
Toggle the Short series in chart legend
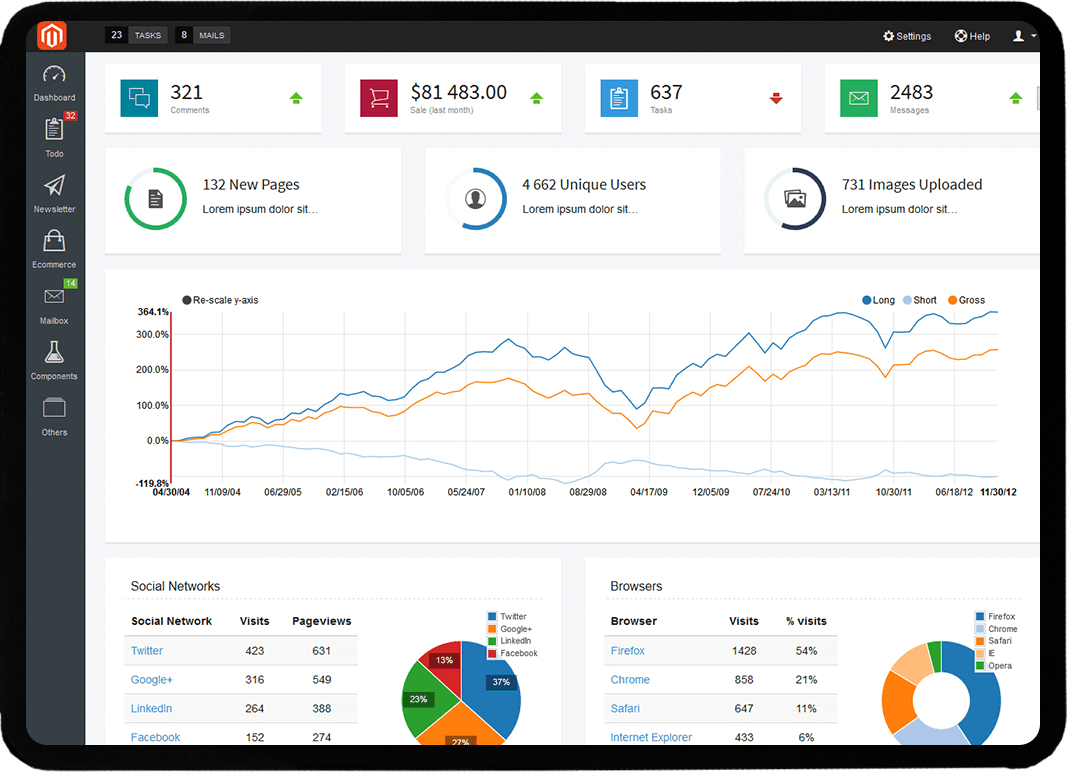[x=918, y=300]
